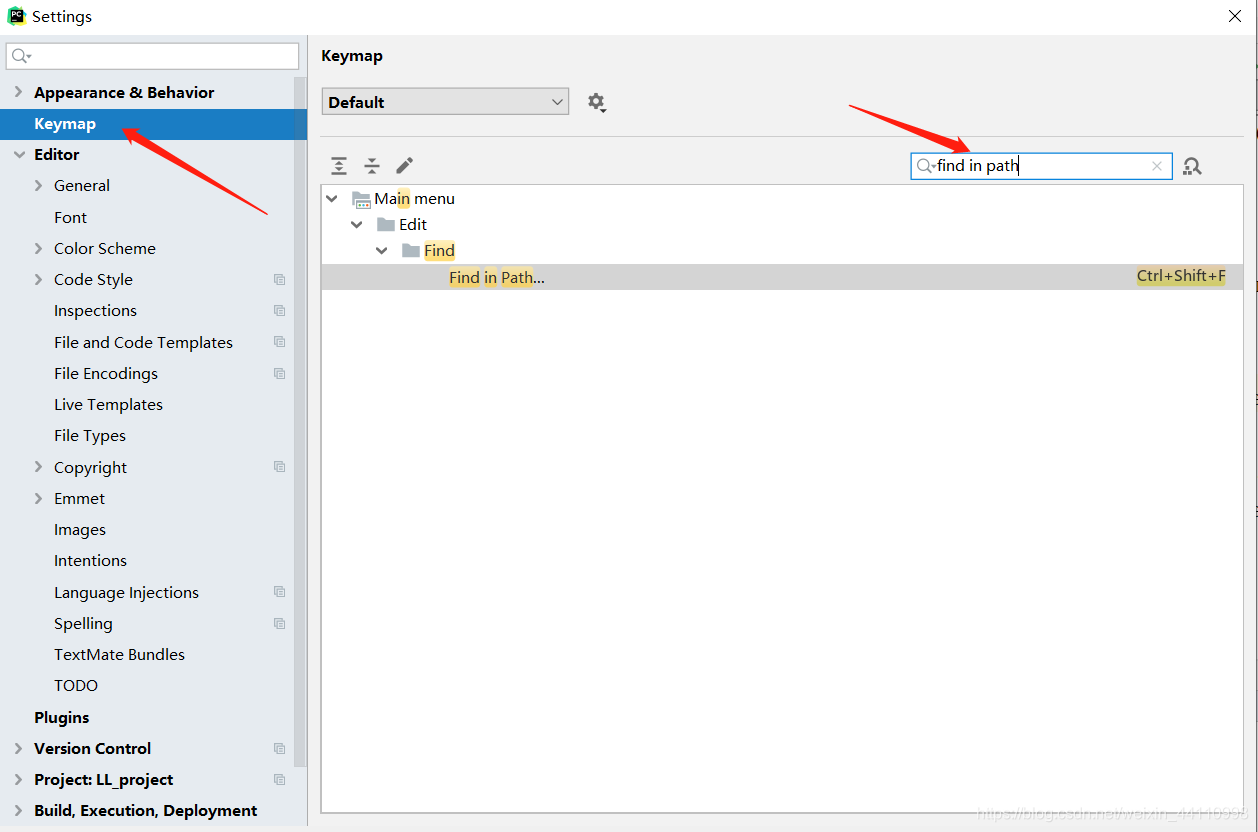The image size is (1258, 832).
Task: Clear the find in path search text
Action: tap(1157, 165)
